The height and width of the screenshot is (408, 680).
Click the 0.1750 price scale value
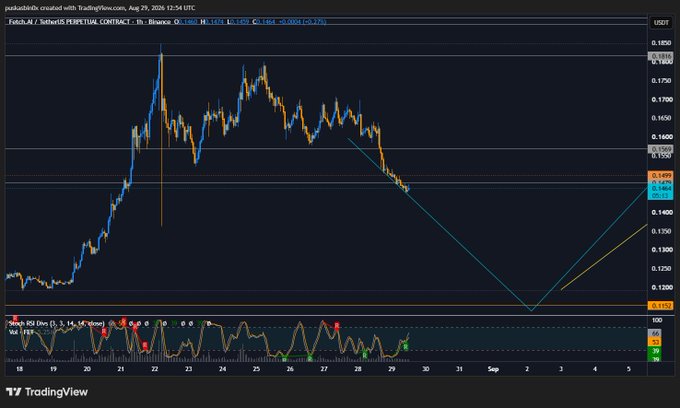click(x=662, y=81)
